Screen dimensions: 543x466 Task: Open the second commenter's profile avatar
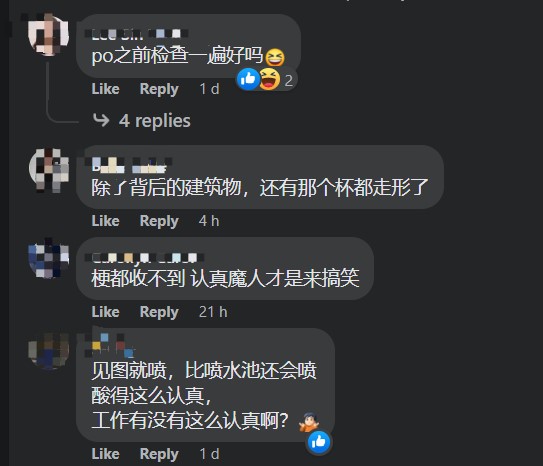[x=49, y=169]
